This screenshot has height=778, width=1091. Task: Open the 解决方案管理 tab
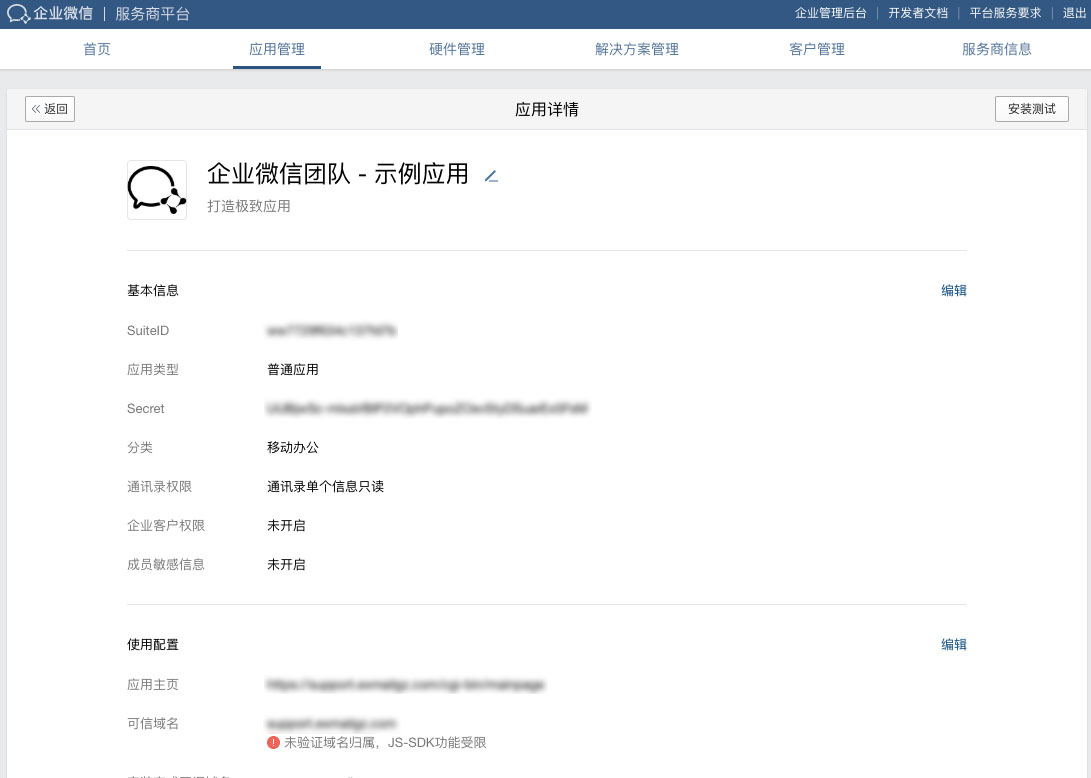637,49
